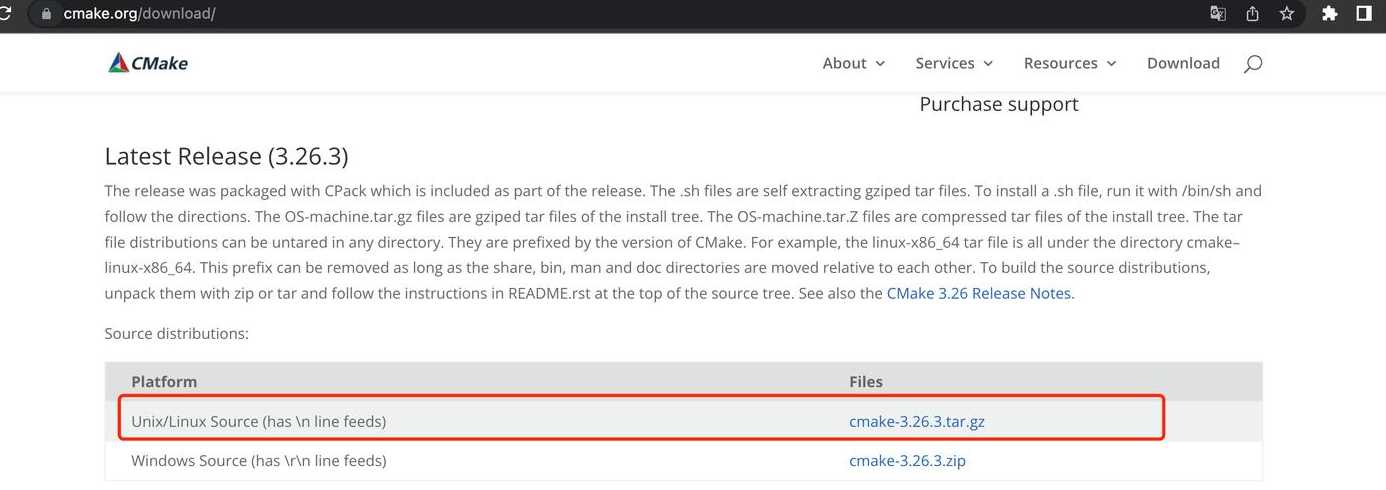Image resolution: width=1386 pixels, height=490 pixels.
Task: Click the padlock site info icon
Action: pyautogui.click(x=44, y=14)
